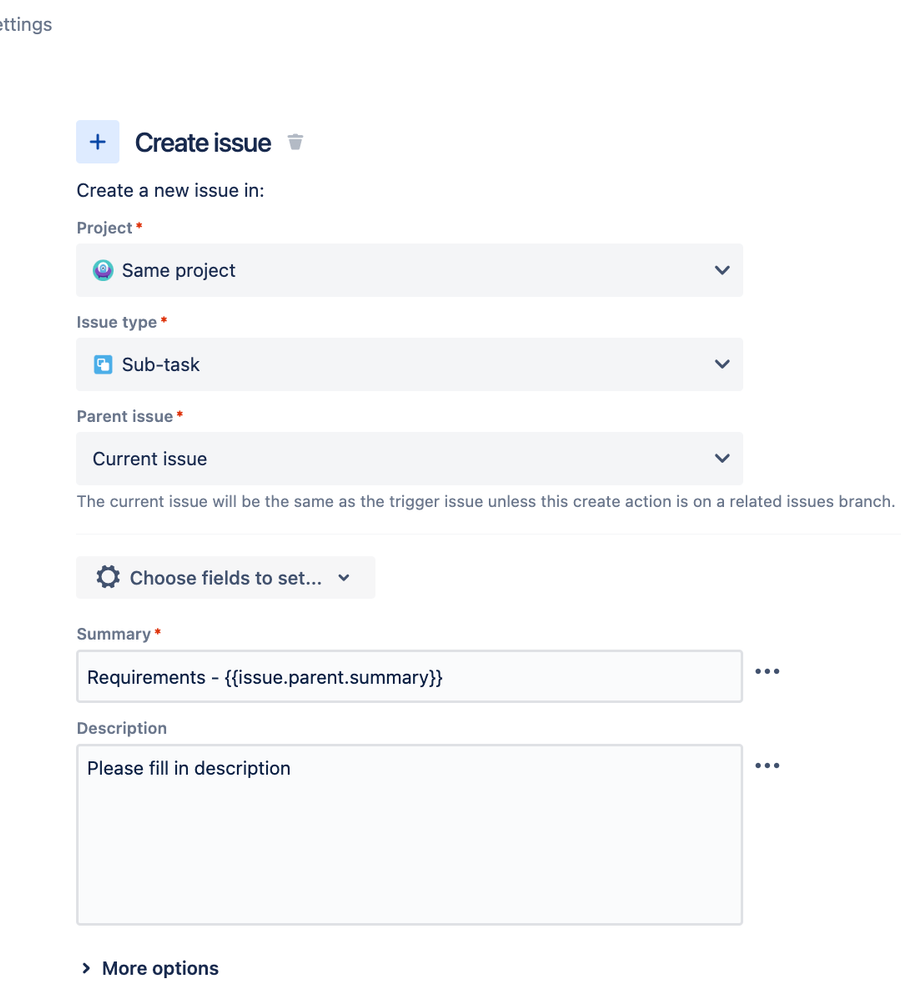Open the Project dropdown showing Same project
The height and width of the screenshot is (999, 901).
pyautogui.click(x=409, y=270)
